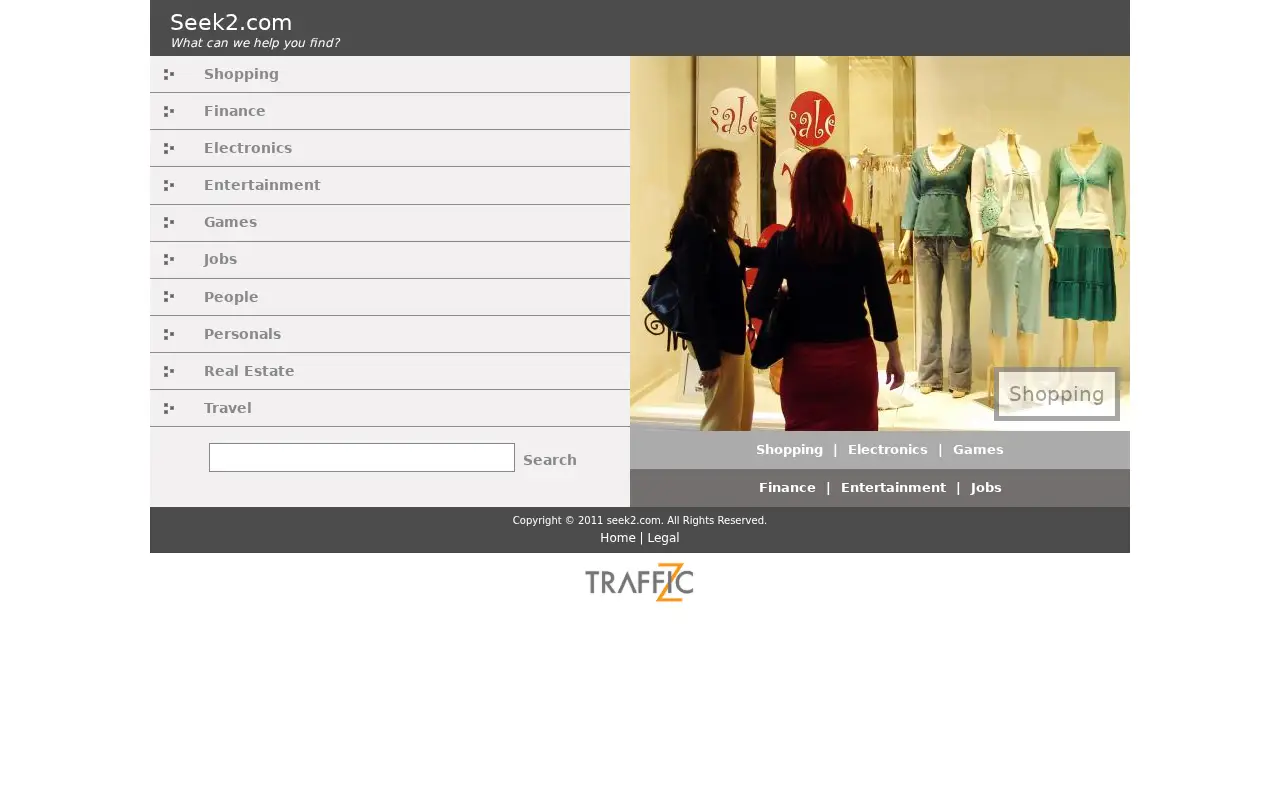Select Games in the bar under photo
1280x800 pixels.
[978, 450]
